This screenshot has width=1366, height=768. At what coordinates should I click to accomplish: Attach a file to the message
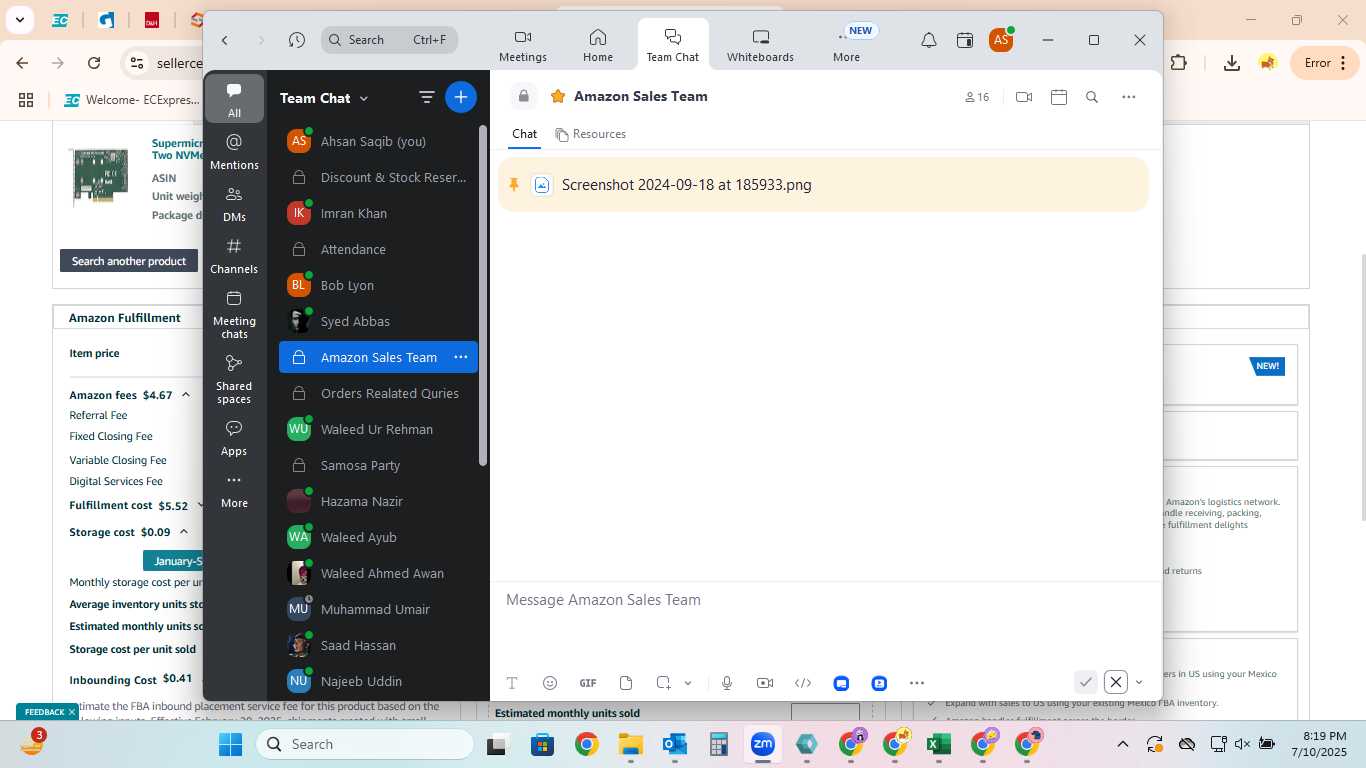626,683
